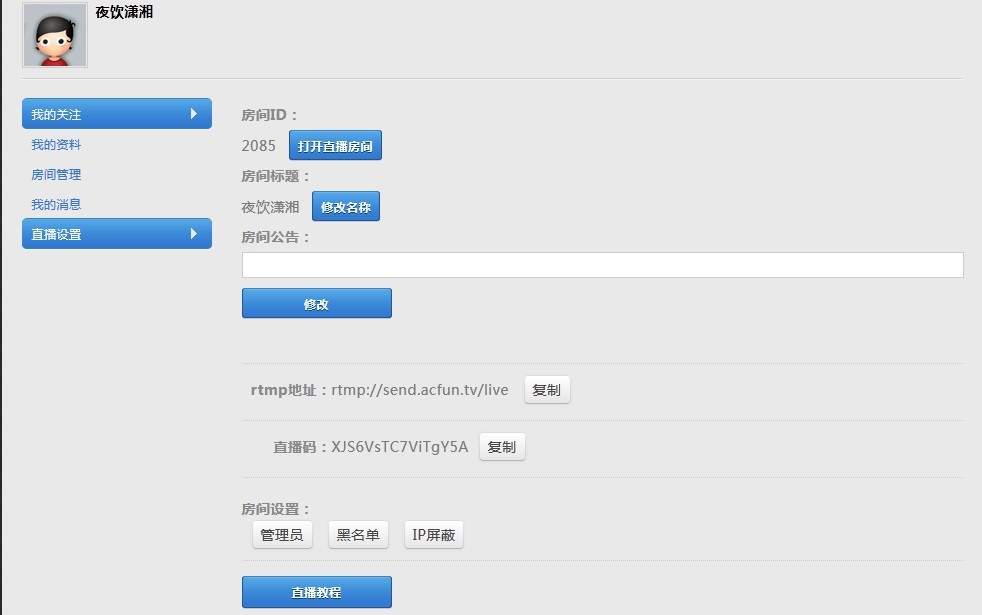Open the 黑名单 room setting
Screen dimensions: 982x615
point(358,535)
